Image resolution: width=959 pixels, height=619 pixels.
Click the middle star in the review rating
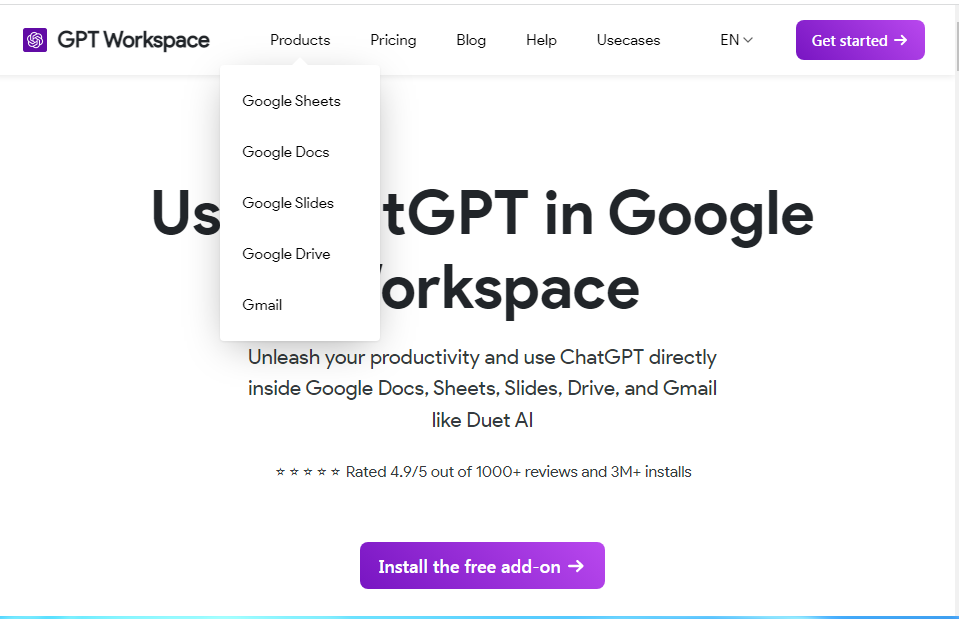(307, 471)
